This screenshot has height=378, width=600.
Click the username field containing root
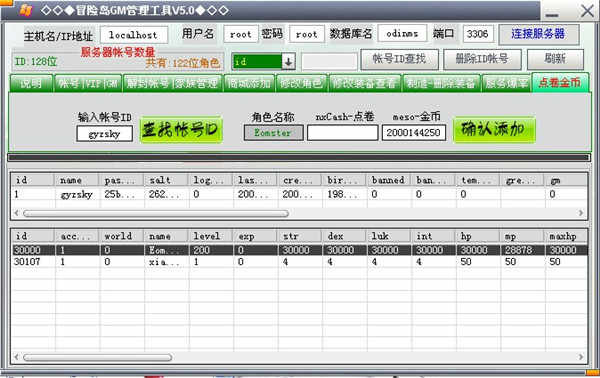tap(241, 35)
